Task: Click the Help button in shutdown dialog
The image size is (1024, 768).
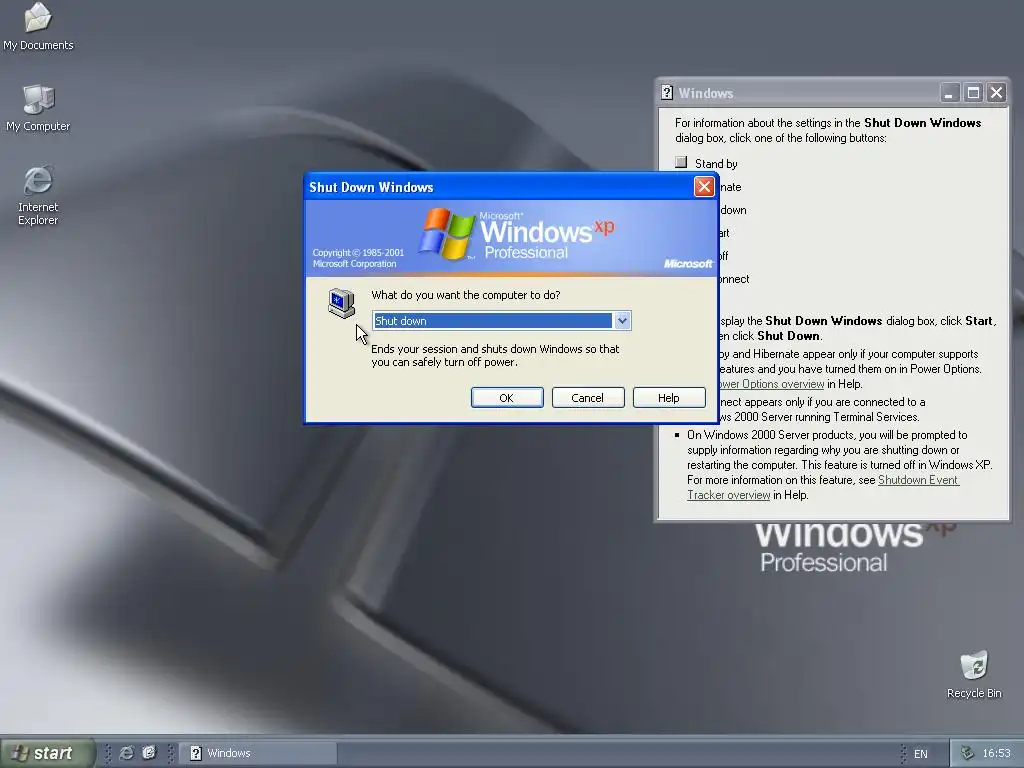Action: tap(669, 398)
